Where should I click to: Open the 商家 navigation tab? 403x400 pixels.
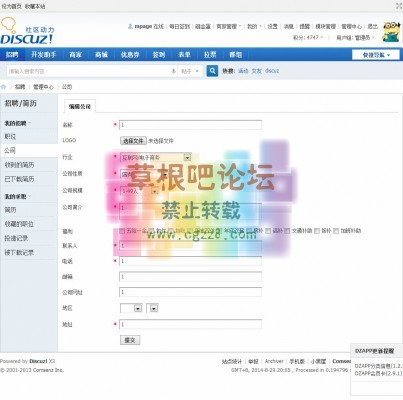76,55
